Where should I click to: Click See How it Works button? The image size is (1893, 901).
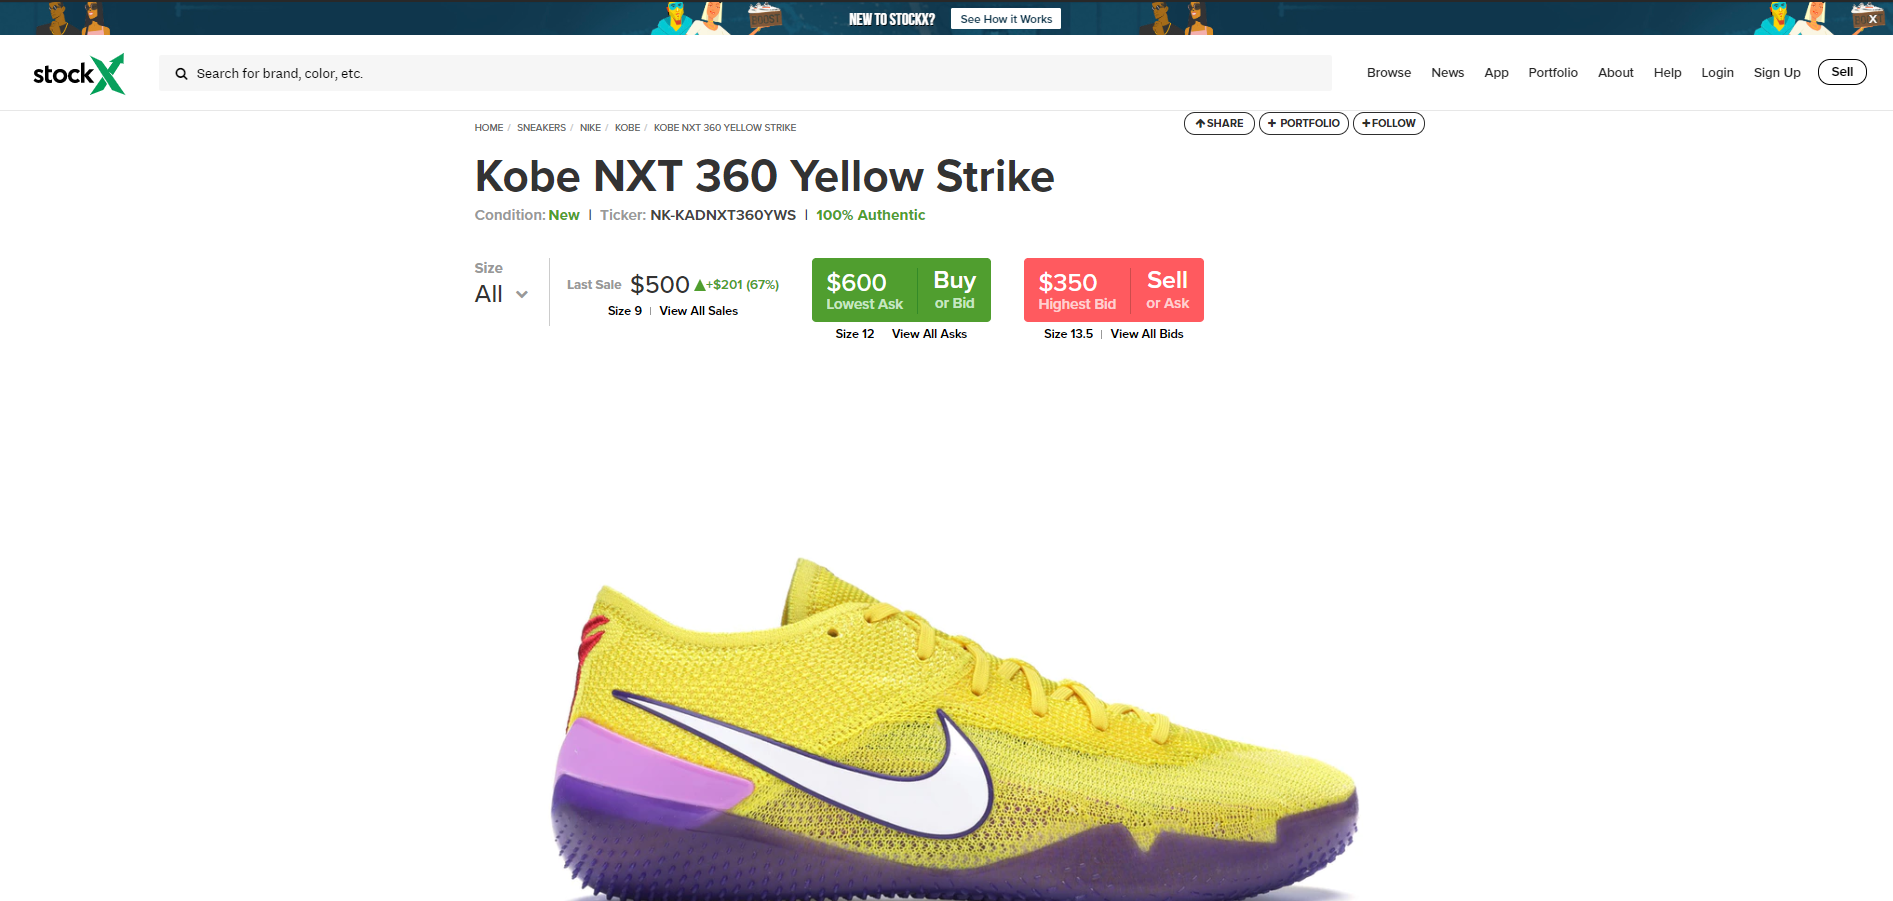pos(1005,19)
